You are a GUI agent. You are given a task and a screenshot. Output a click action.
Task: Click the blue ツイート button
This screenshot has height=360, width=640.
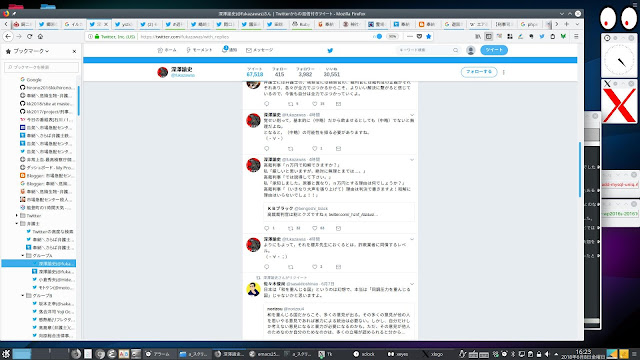coord(494,50)
